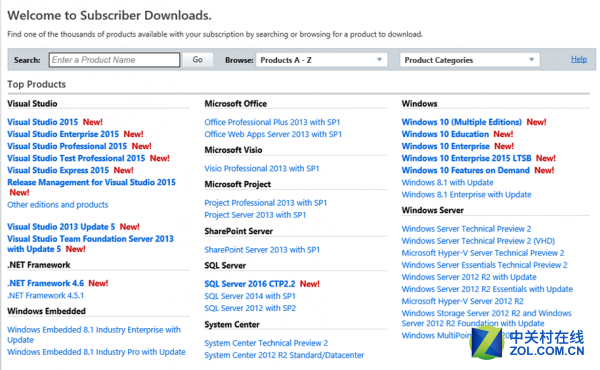Viewport: 600px width, 370px height.
Task: Open SharePoint Server 2013 with SP1
Action: pyautogui.click(x=262, y=250)
